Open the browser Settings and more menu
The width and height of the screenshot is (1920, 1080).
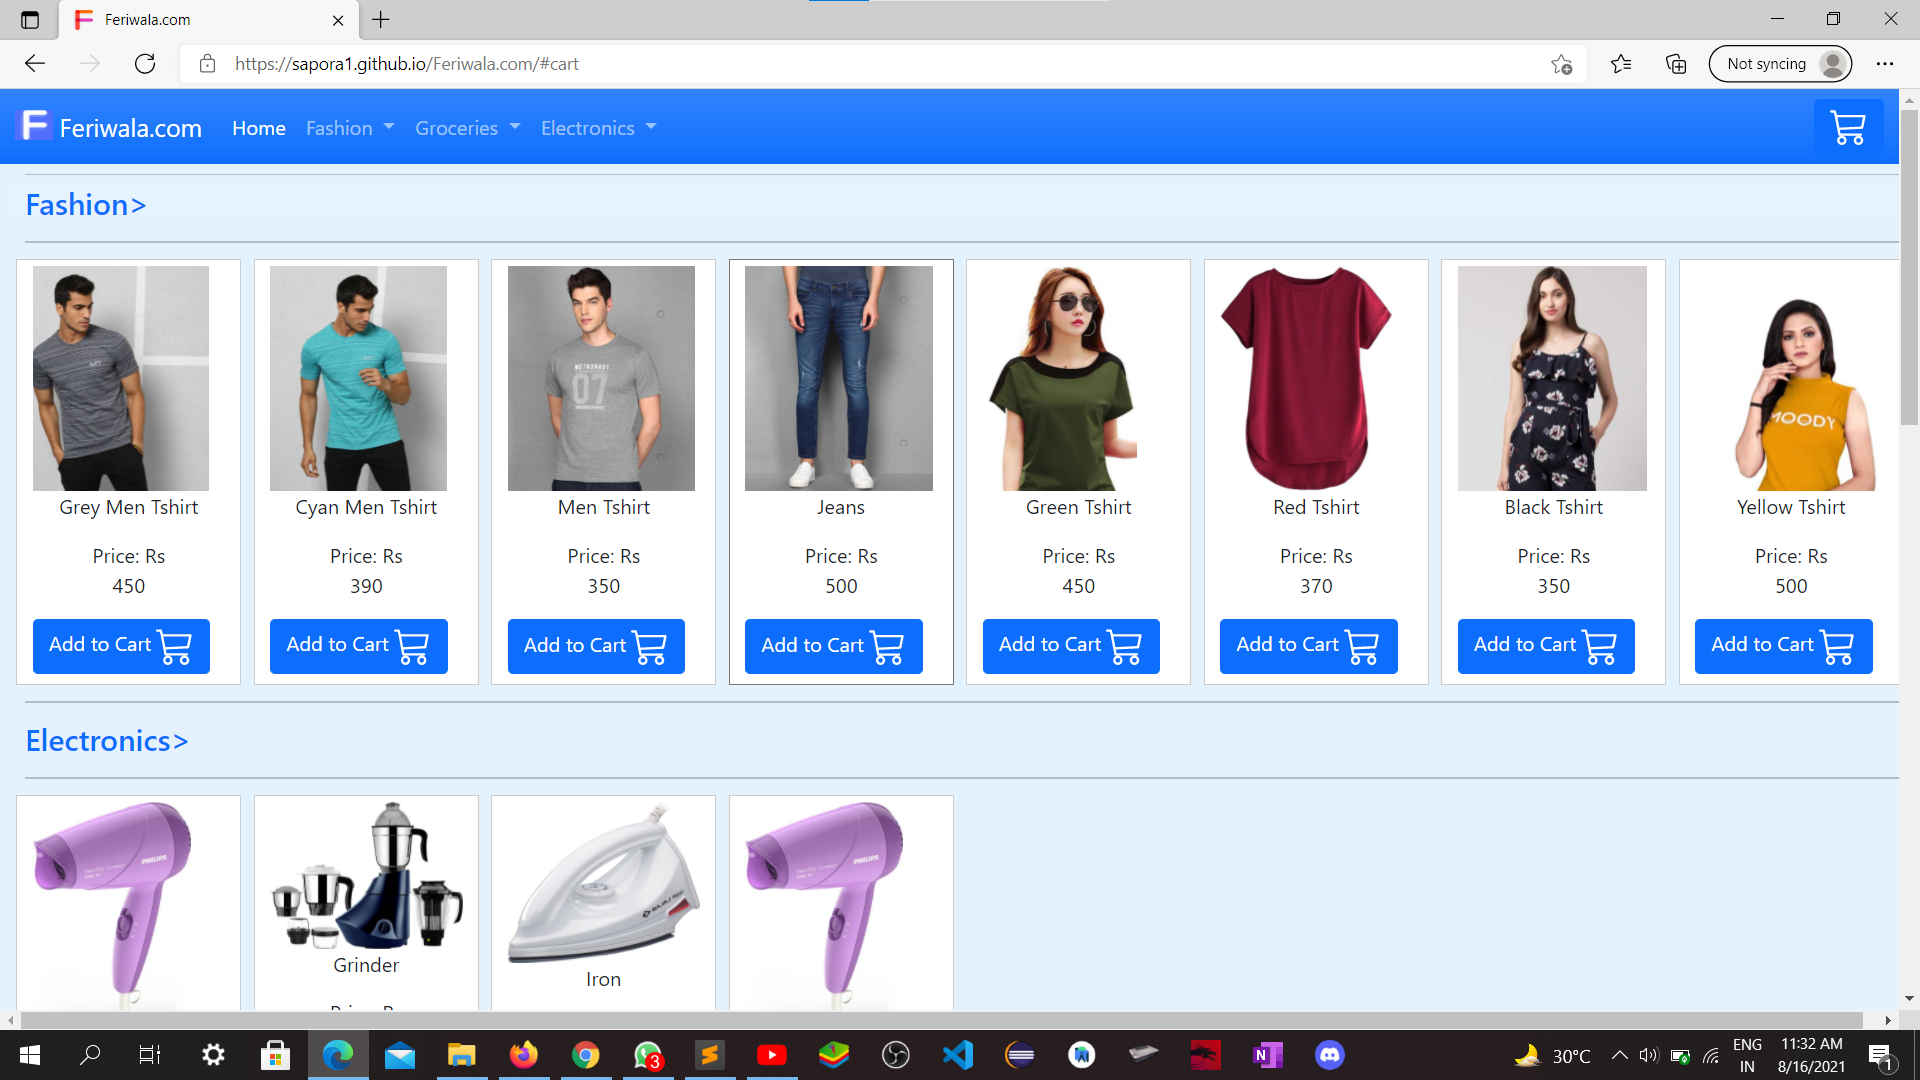(x=1885, y=64)
